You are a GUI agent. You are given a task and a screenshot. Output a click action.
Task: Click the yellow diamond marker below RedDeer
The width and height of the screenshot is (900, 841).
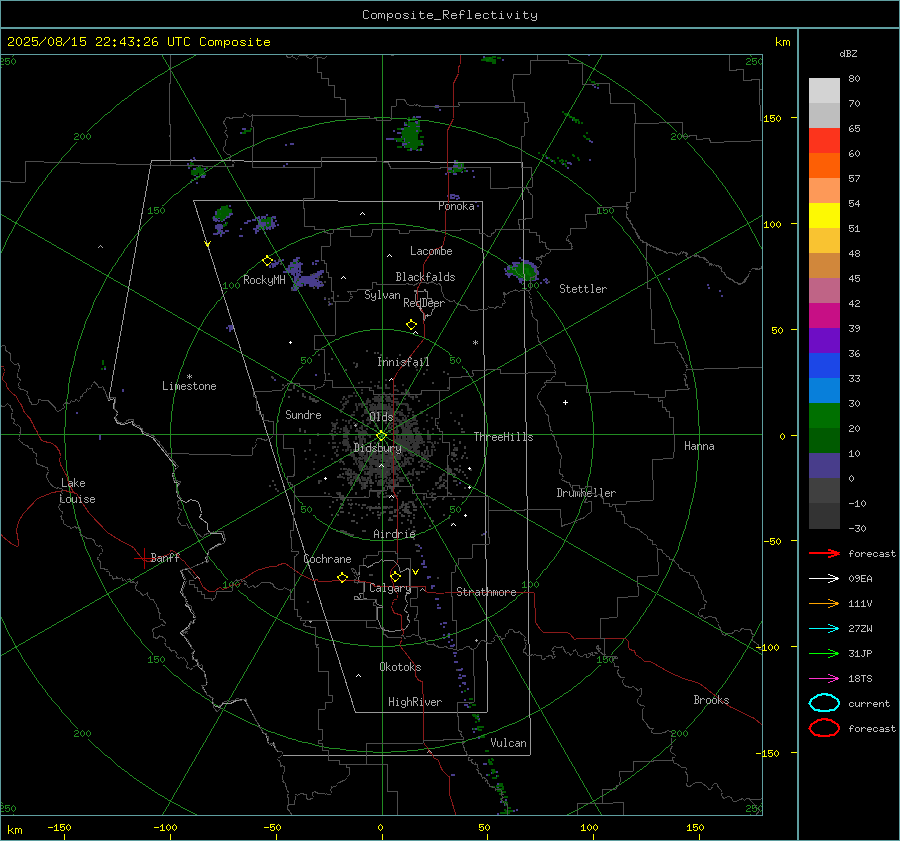[x=411, y=324]
